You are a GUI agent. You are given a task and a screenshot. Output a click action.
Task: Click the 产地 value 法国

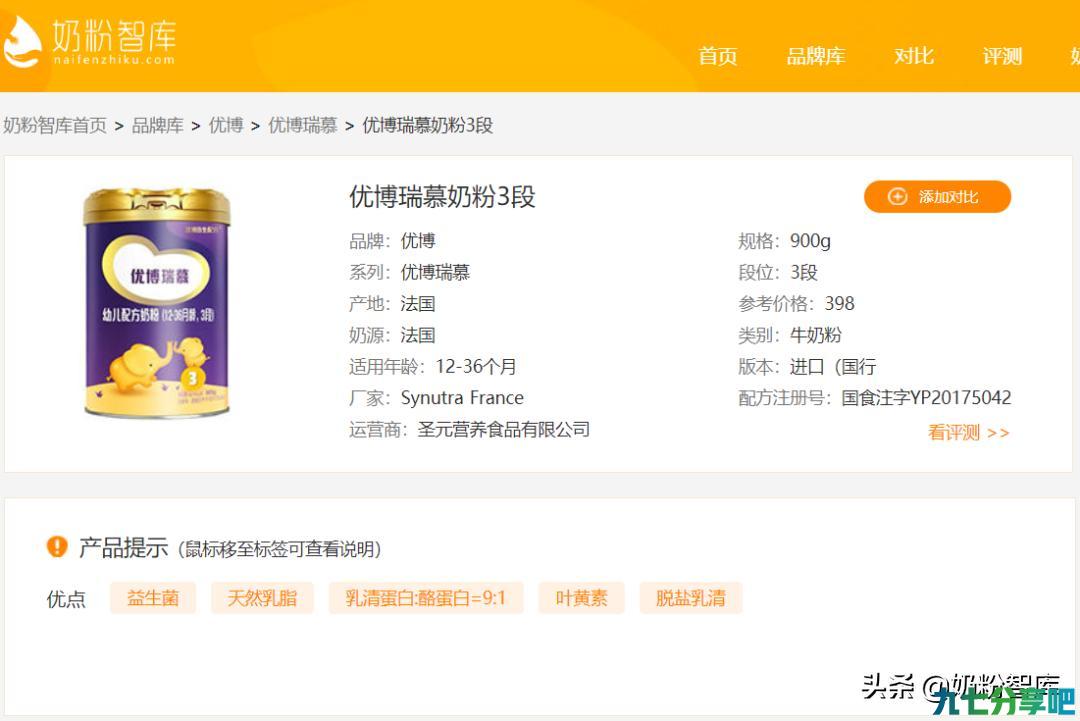[418, 304]
